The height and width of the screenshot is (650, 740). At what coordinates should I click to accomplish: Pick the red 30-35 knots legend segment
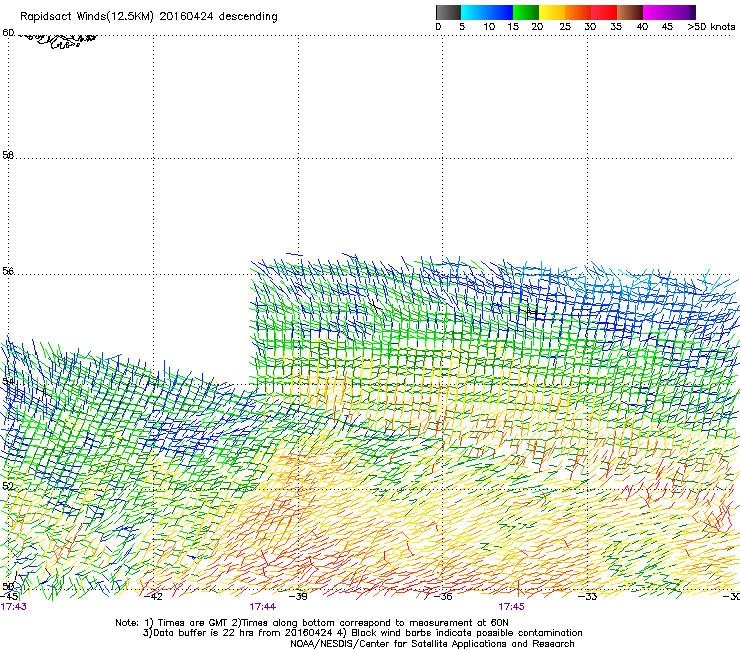pyautogui.click(x=604, y=12)
